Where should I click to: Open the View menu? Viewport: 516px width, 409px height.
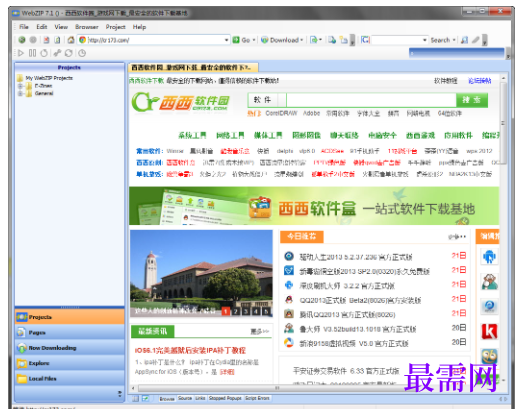tap(61, 27)
